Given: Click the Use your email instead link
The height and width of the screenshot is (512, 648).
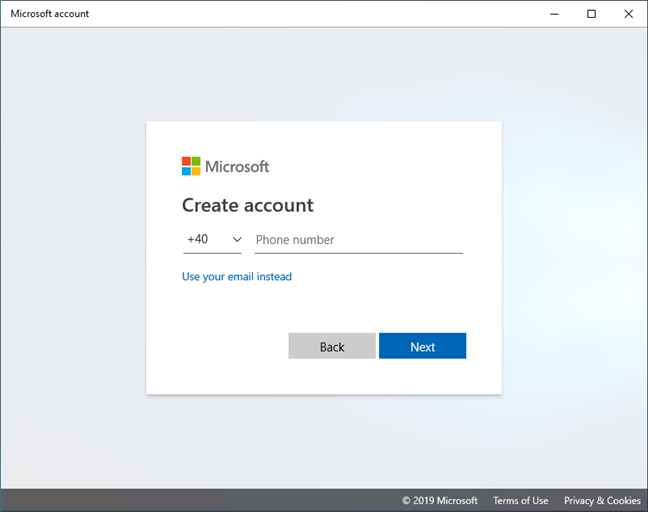Looking at the screenshot, I should pyautogui.click(x=237, y=276).
